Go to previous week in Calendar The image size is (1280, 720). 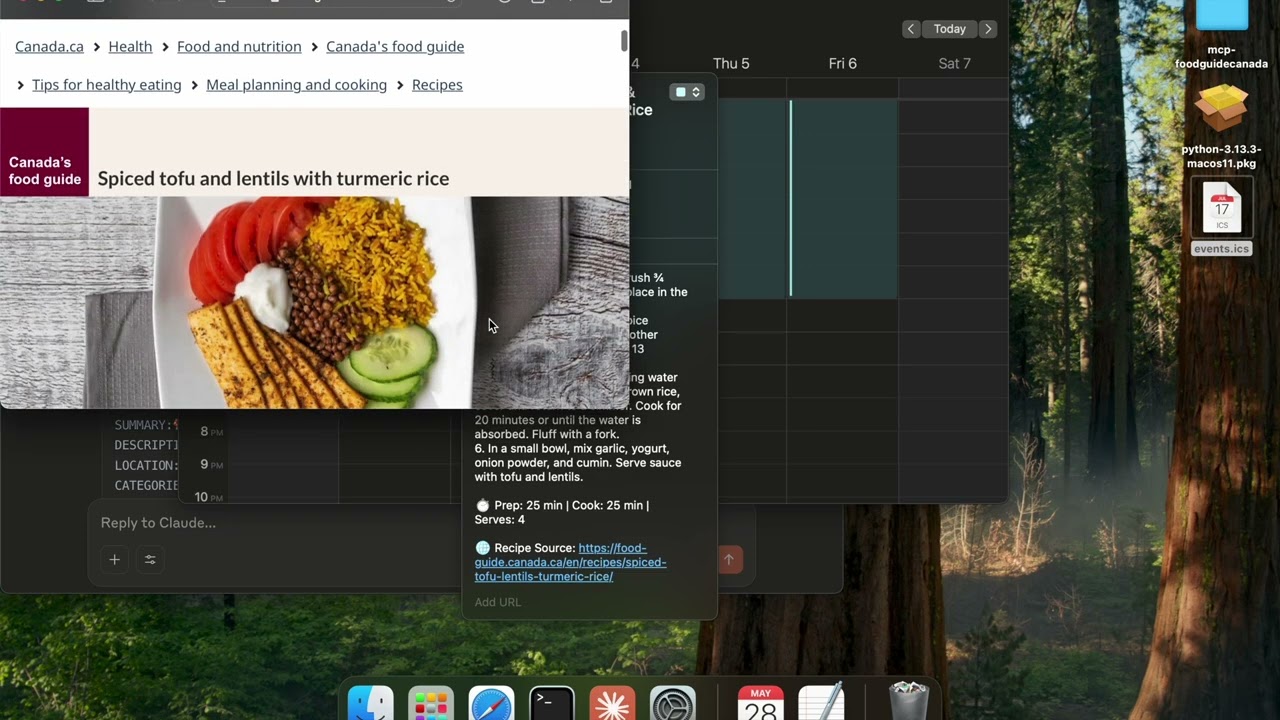[910, 29]
